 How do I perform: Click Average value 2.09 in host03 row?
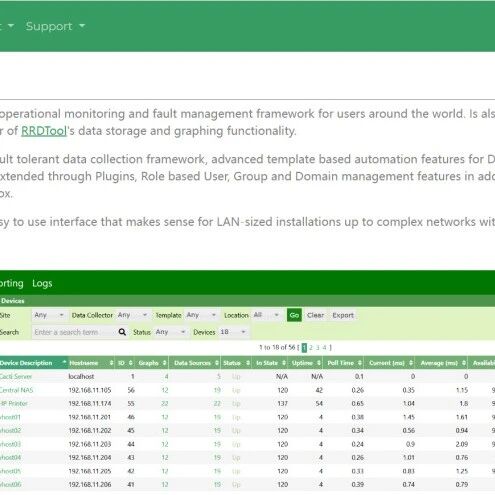pyautogui.click(x=462, y=444)
